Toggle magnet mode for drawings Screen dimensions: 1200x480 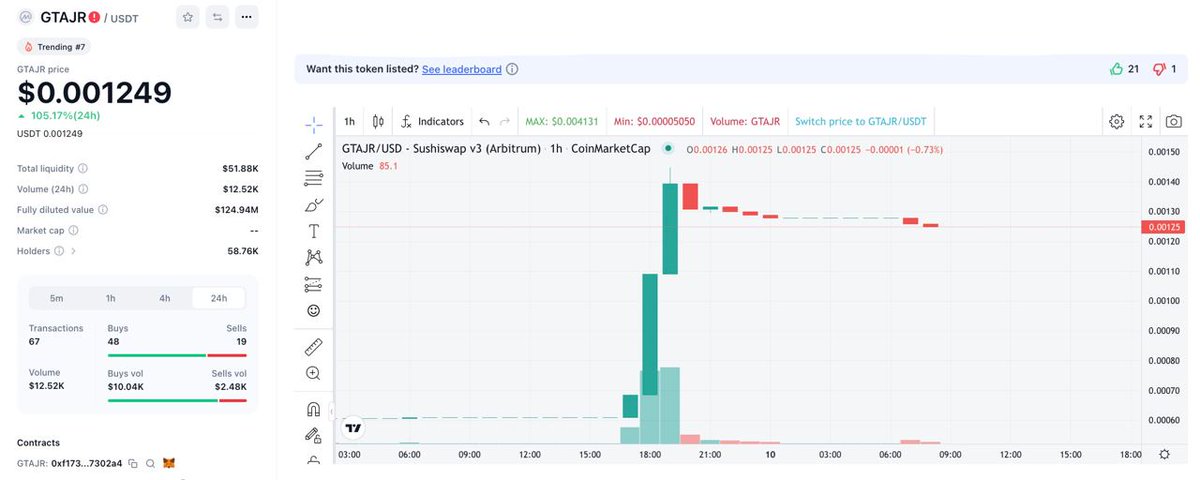coord(314,409)
